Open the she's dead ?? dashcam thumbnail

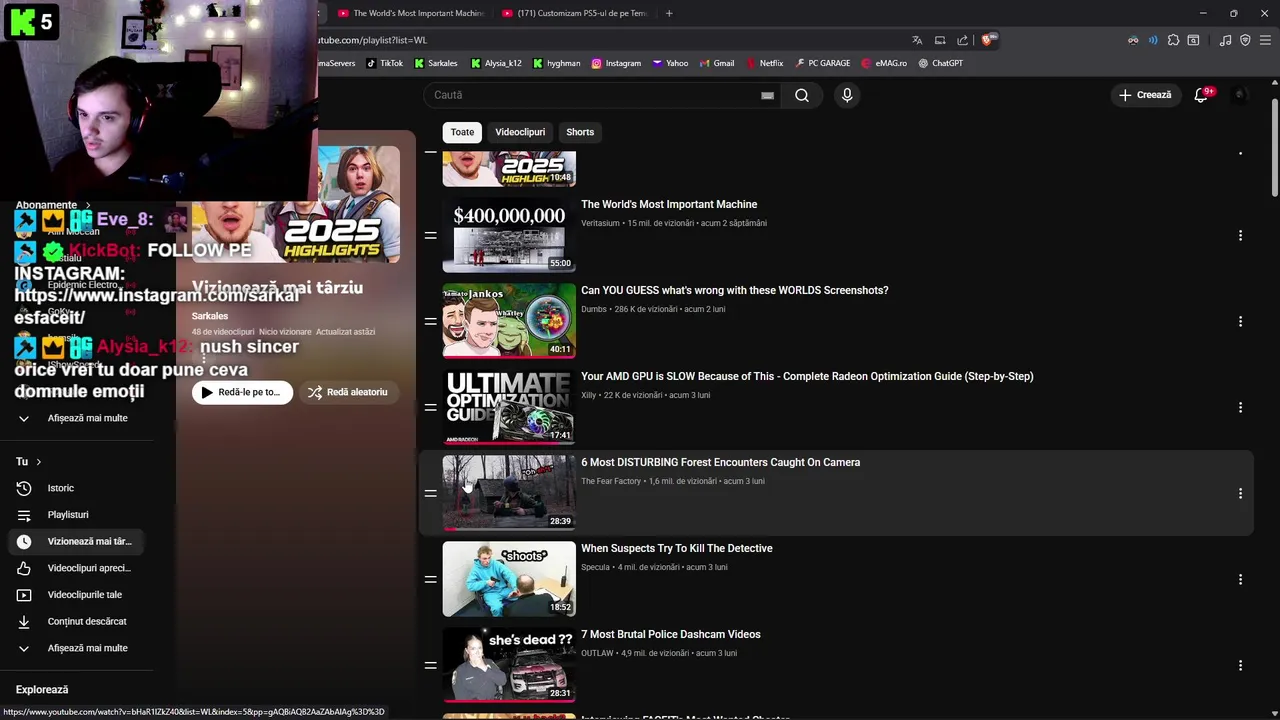(x=509, y=665)
